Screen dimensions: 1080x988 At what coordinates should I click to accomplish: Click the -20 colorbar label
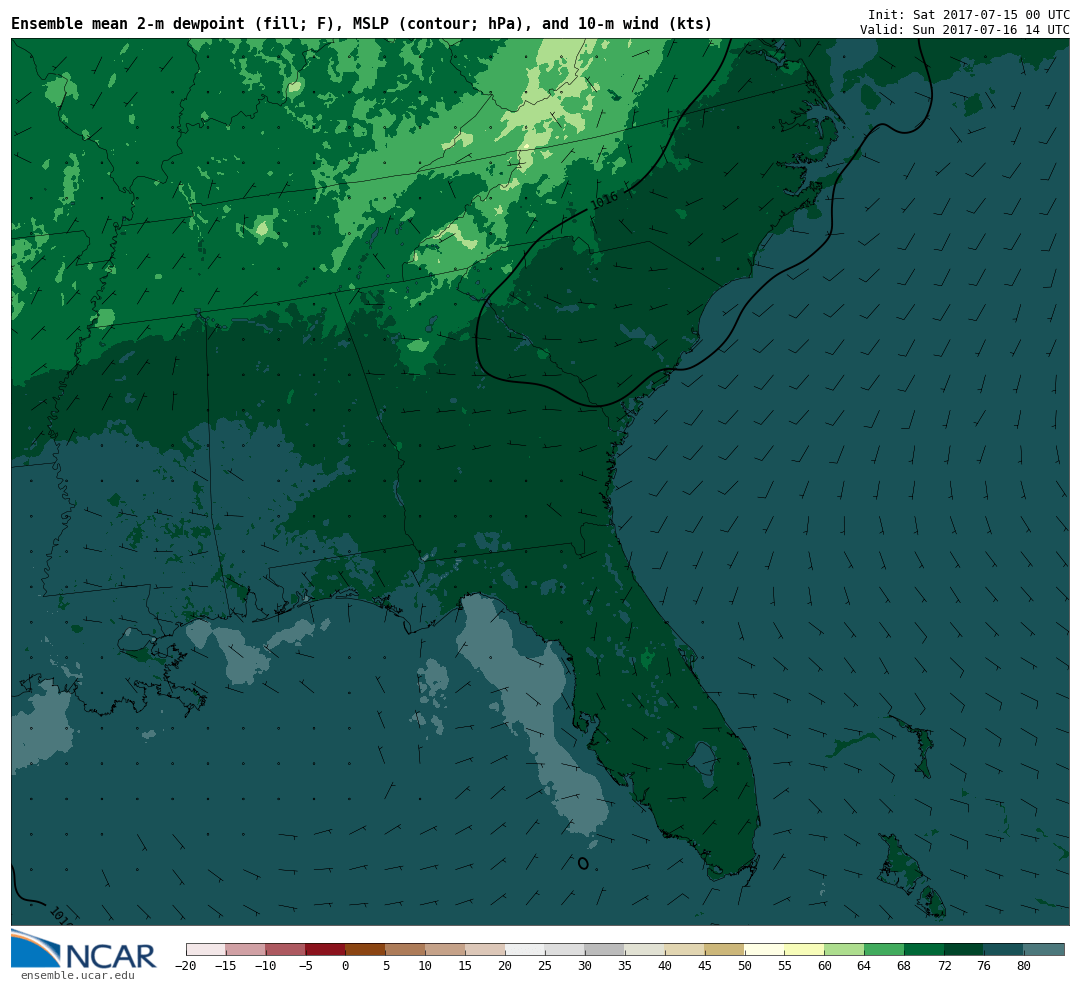coord(185,966)
